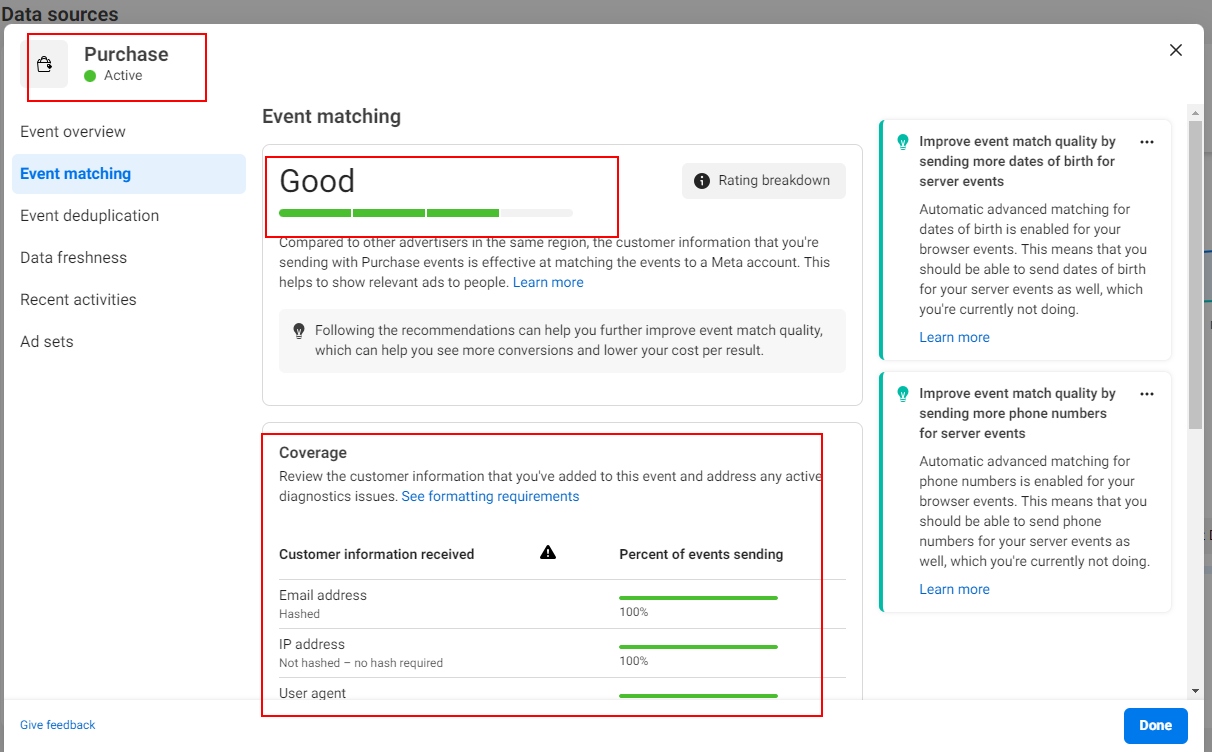1212x752 pixels.
Task: Click the lightbulb icon on the phone numbers tip
Action: coord(903,394)
